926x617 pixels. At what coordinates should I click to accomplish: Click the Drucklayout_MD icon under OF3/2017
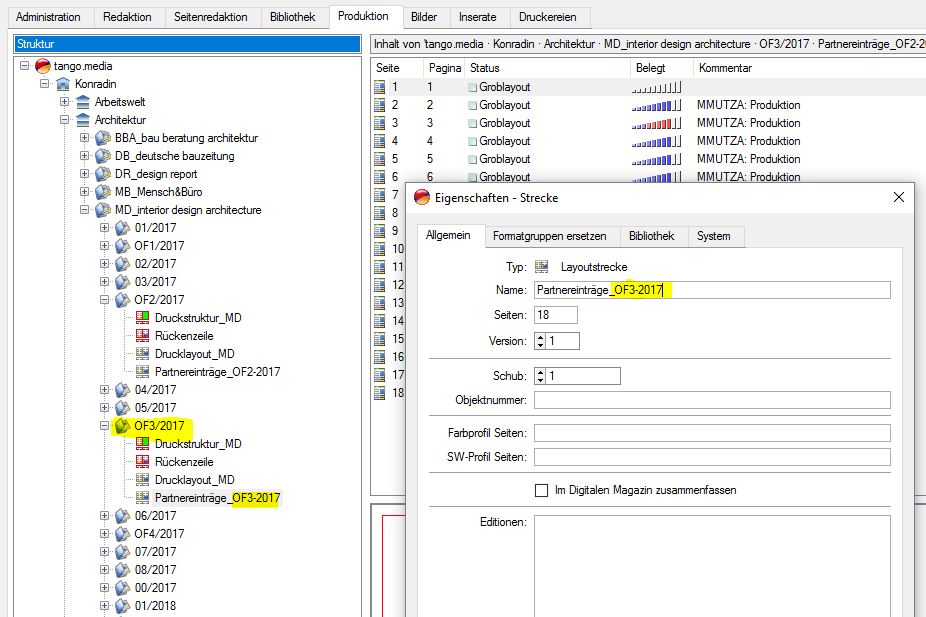pos(142,480)
